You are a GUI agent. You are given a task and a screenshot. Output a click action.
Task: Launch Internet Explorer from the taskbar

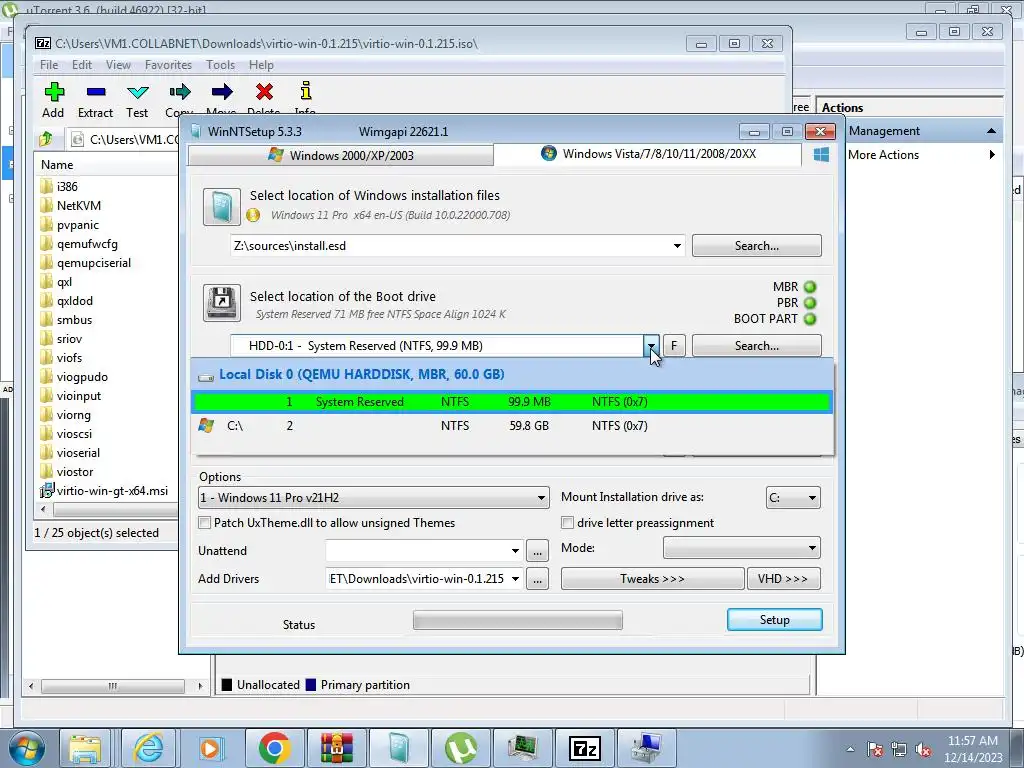[x=148, y=748]
